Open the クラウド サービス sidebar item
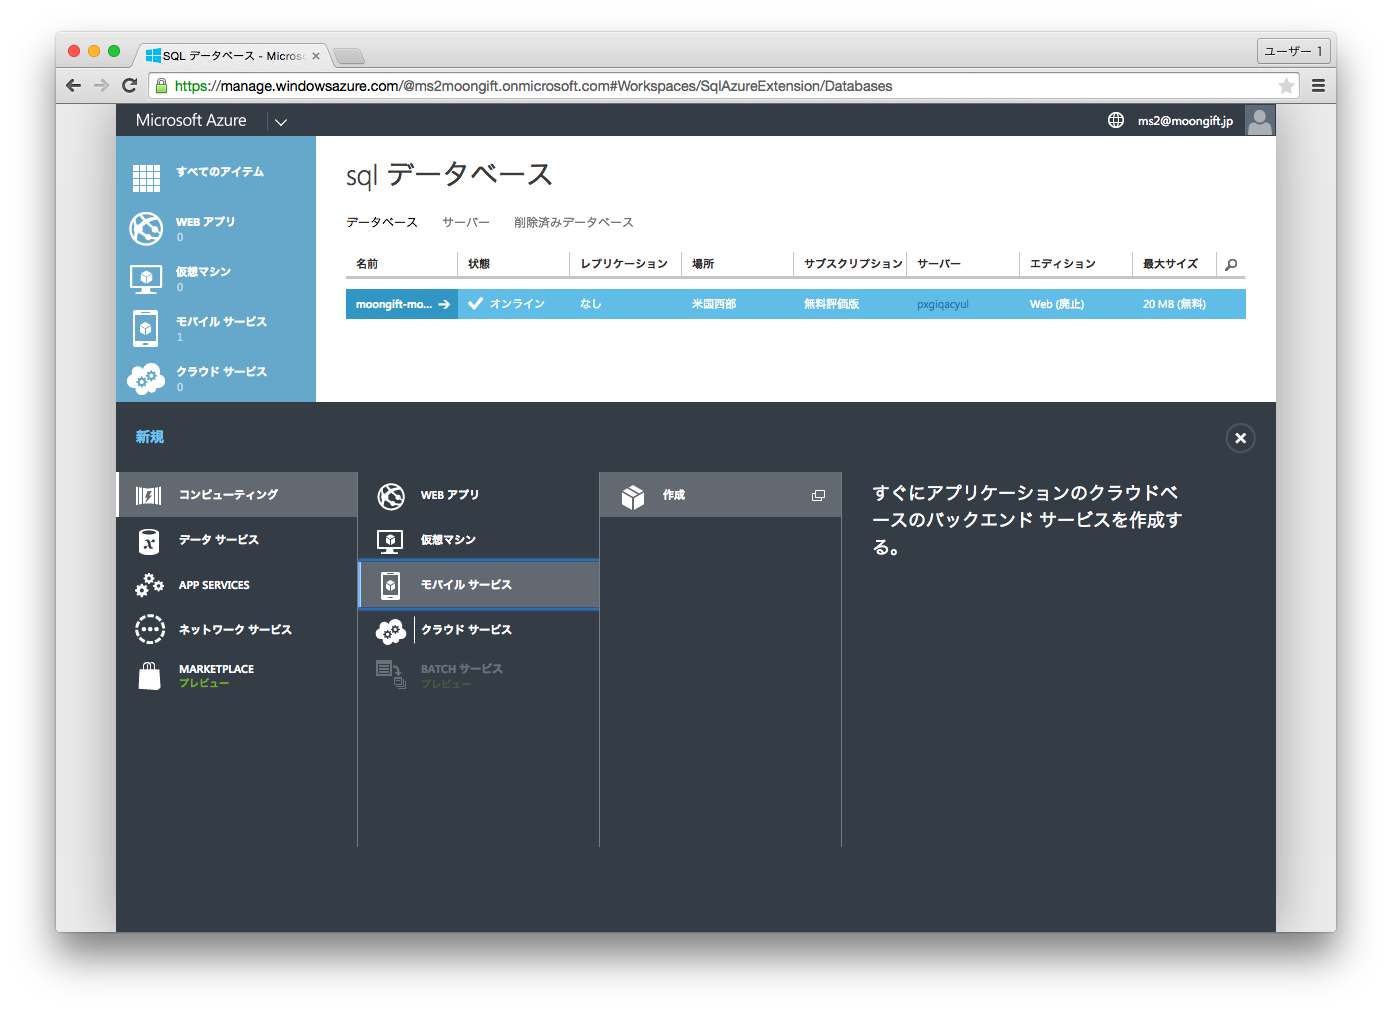Viewport: 1392px width, 1012px height. point(220,373)
